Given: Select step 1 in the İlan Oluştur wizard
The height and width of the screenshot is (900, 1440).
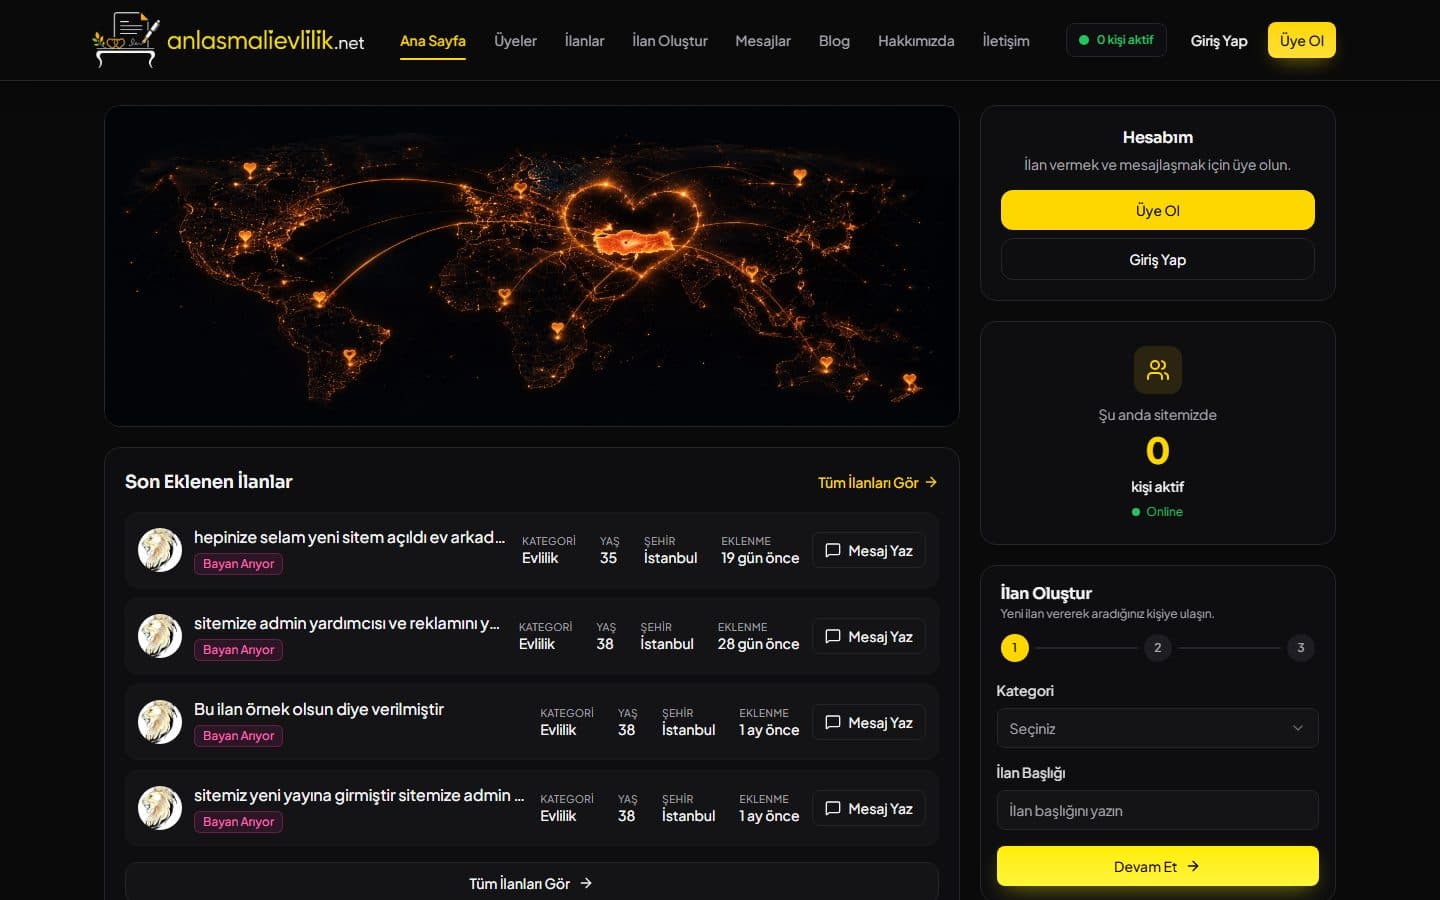Looking at the screenshot, I should click(x=1014, y=648).
